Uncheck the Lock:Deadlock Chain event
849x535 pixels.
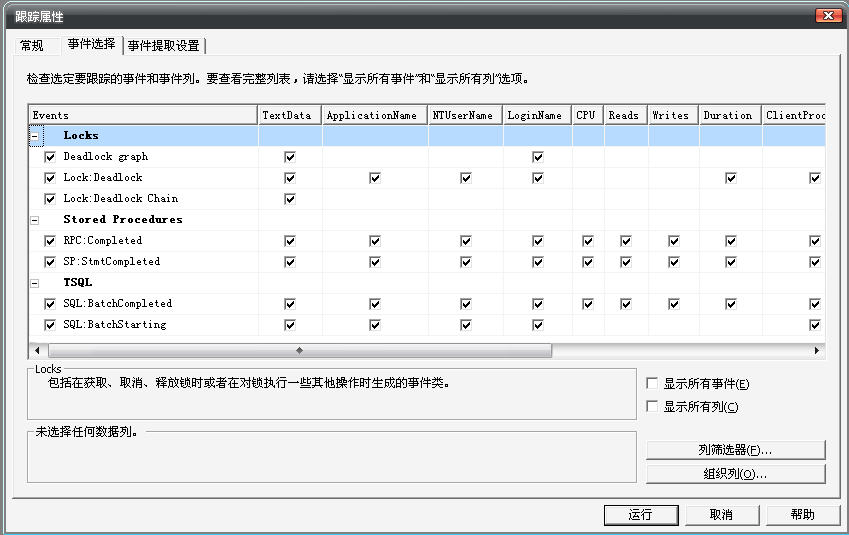50,199
